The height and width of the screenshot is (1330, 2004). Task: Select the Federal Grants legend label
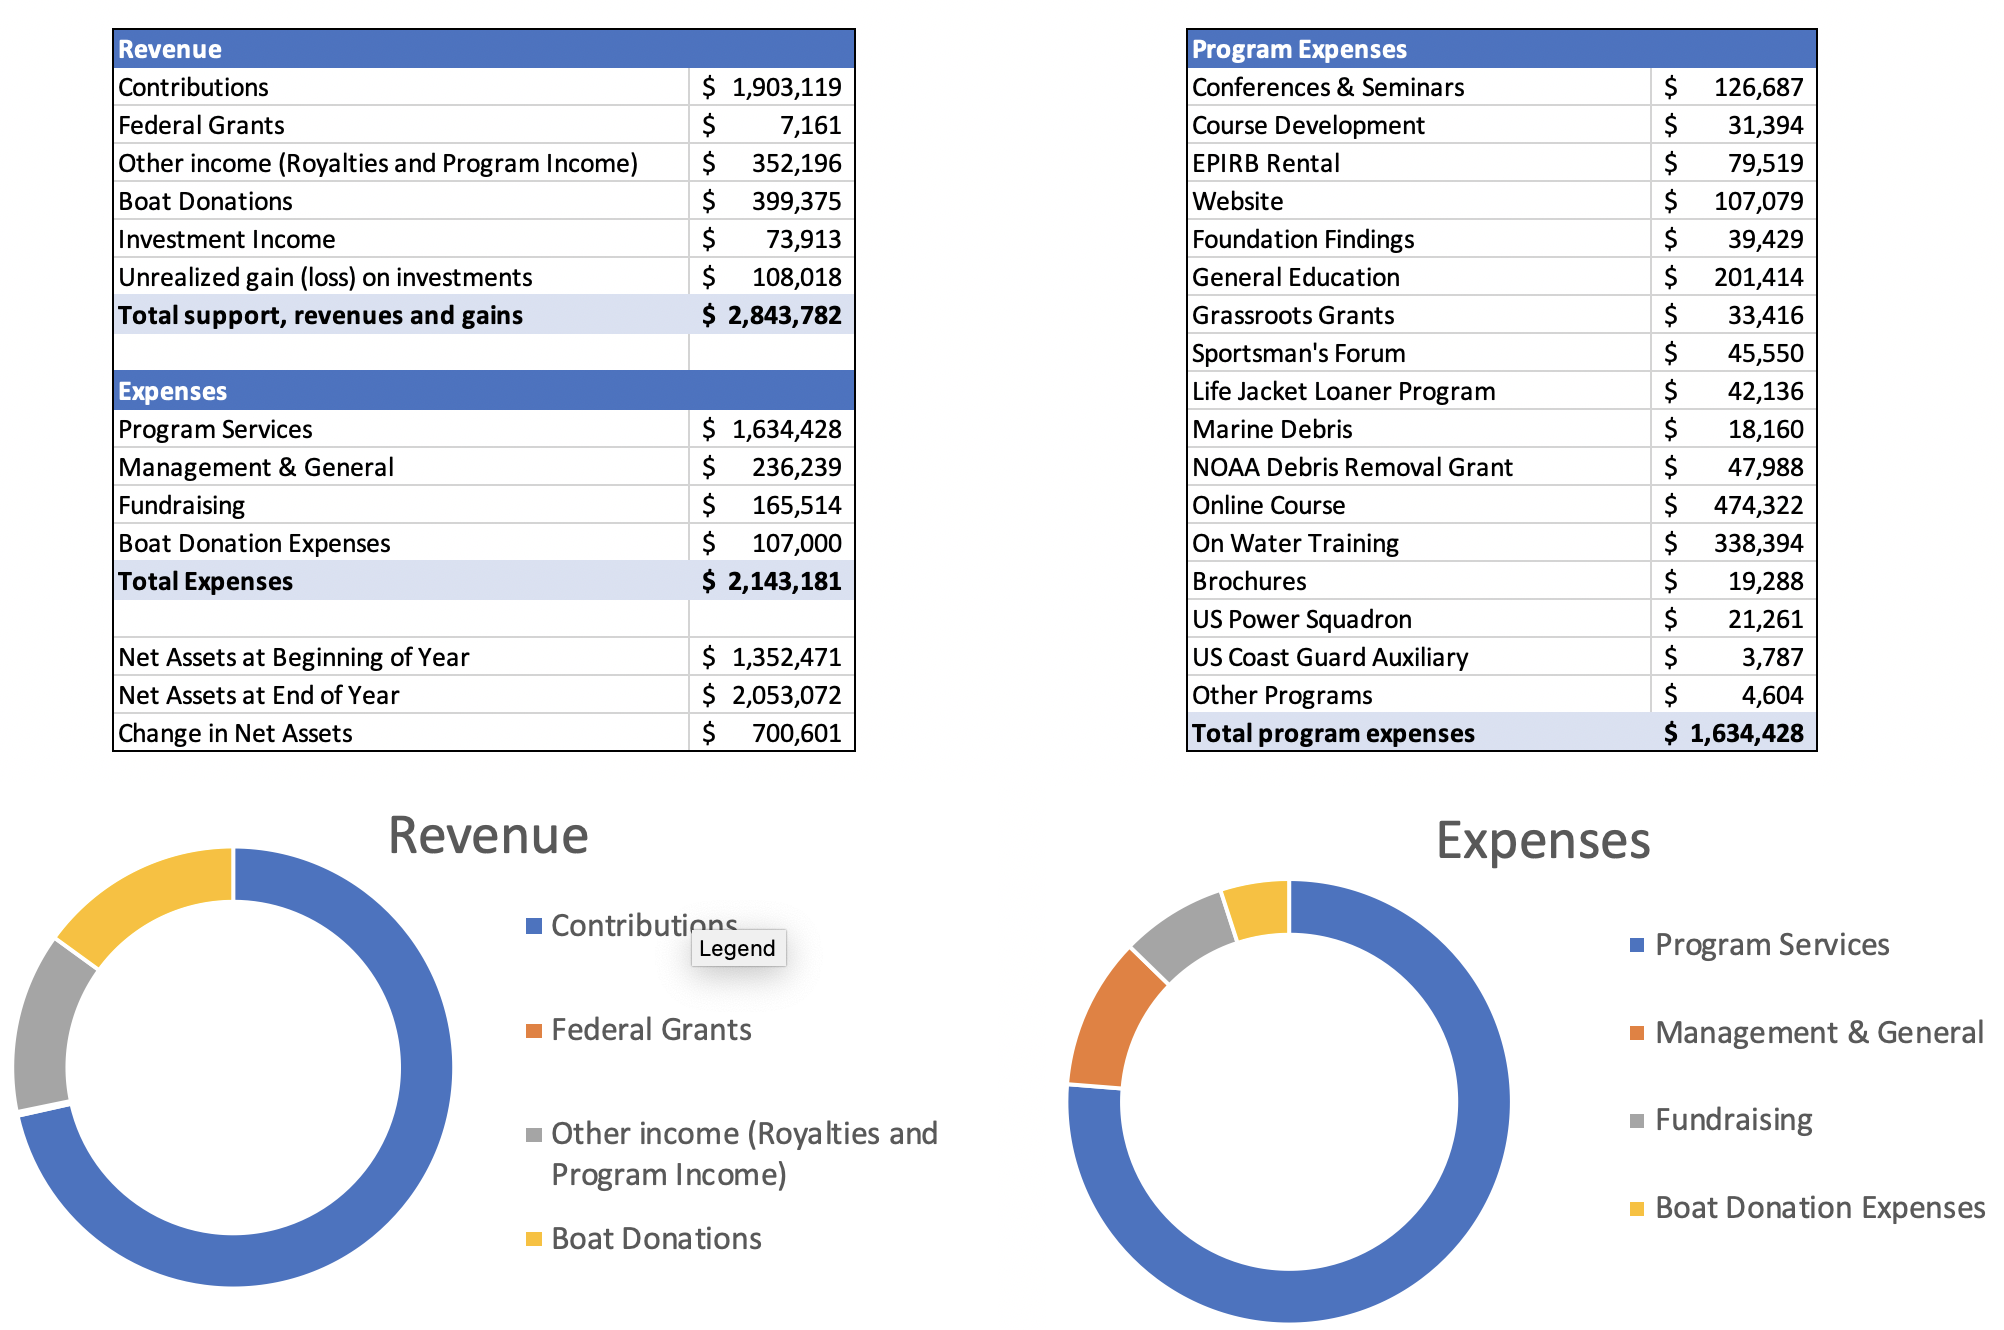(651, 1030)
